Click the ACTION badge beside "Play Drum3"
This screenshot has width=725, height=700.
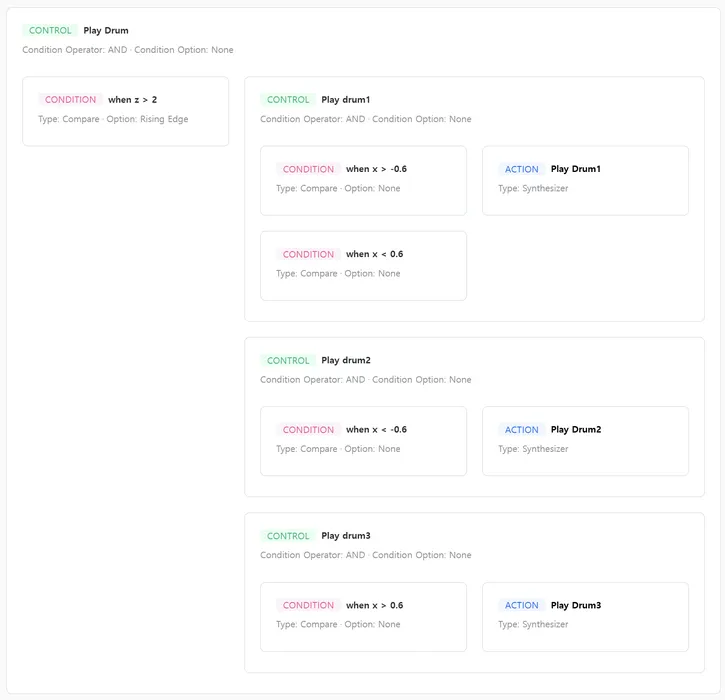tap(521, 606)
